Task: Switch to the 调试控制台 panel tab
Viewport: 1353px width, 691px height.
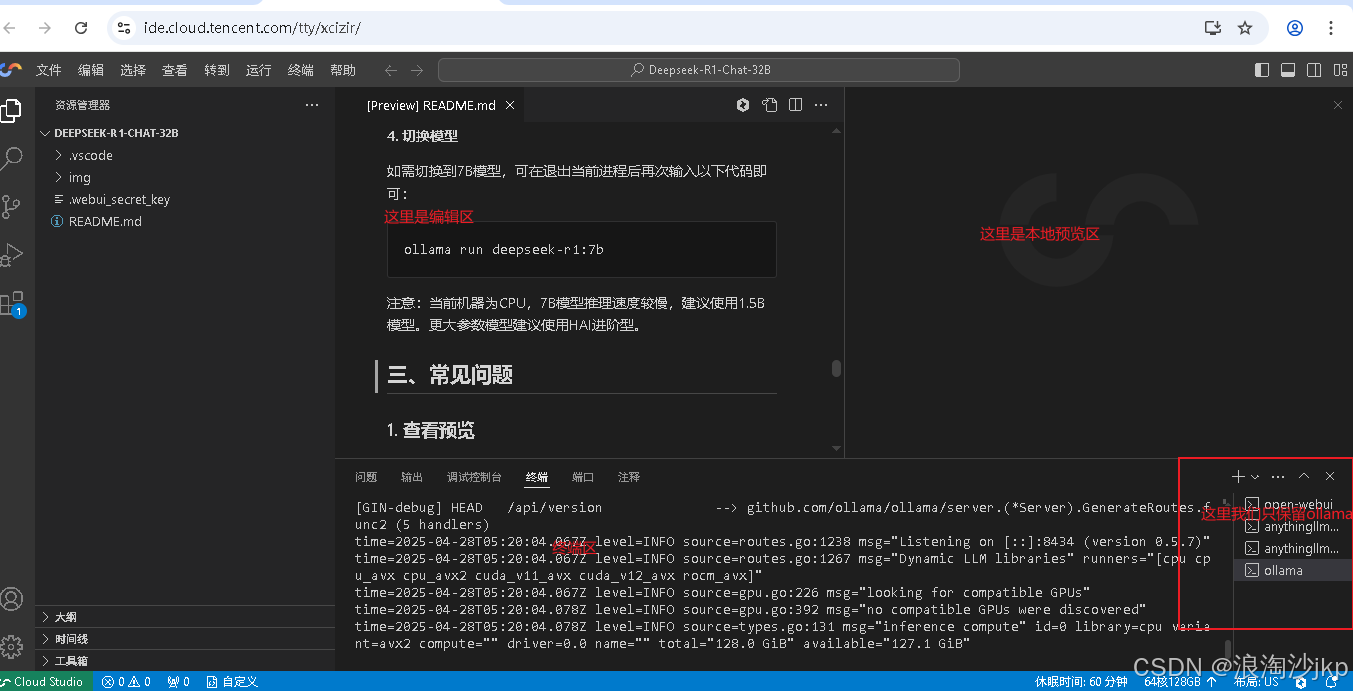Action: (x=474, y=477)
